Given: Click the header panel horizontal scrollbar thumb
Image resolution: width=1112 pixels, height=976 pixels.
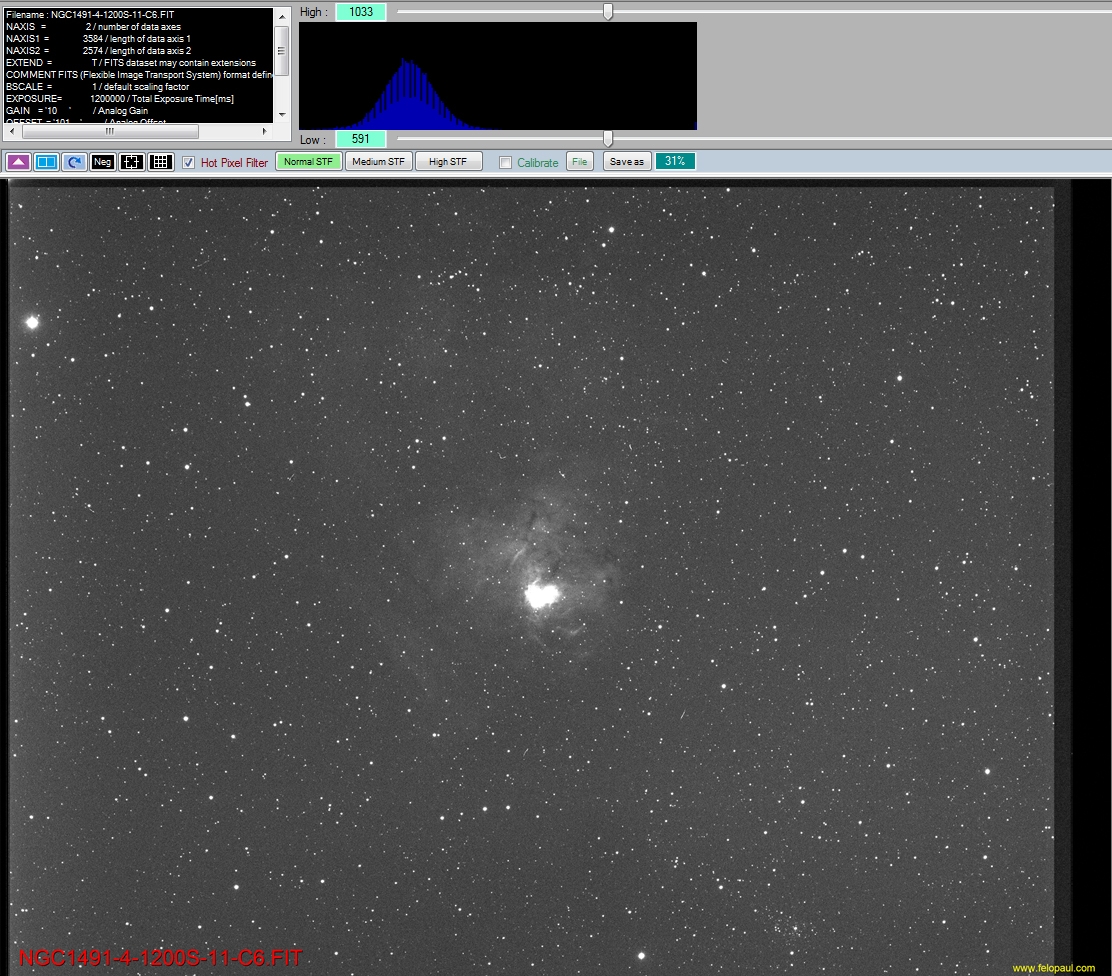Looking at the screenshot, I should (111, 131).
